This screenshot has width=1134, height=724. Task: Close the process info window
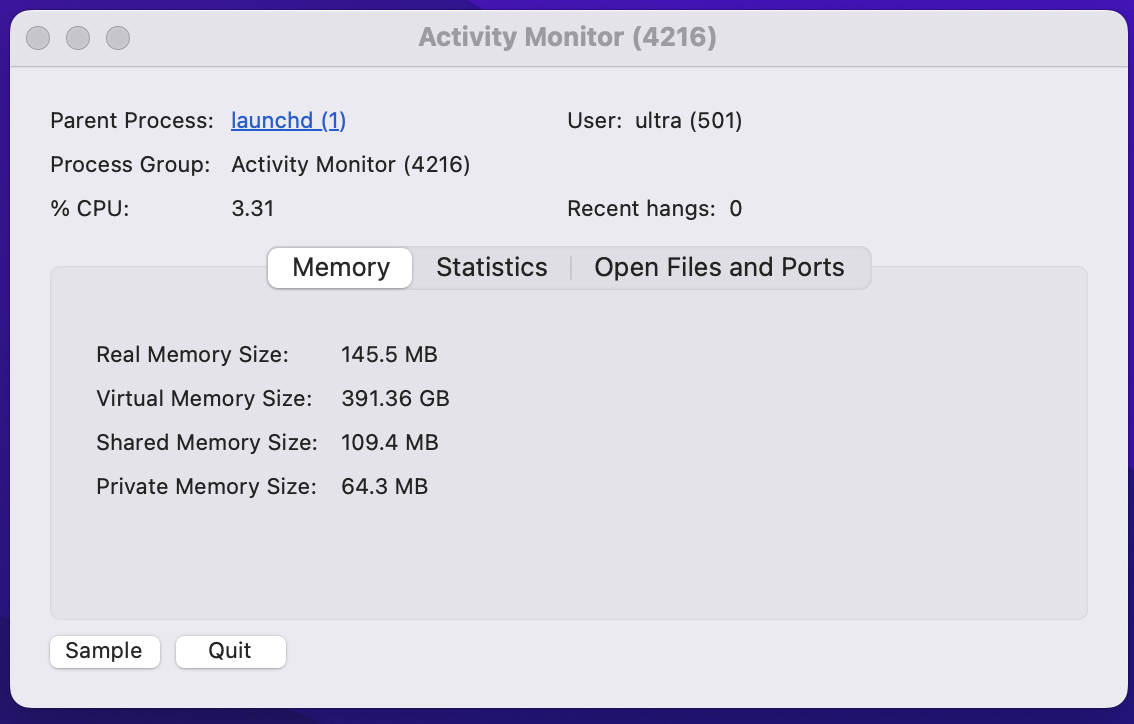(x=38, y=38)
